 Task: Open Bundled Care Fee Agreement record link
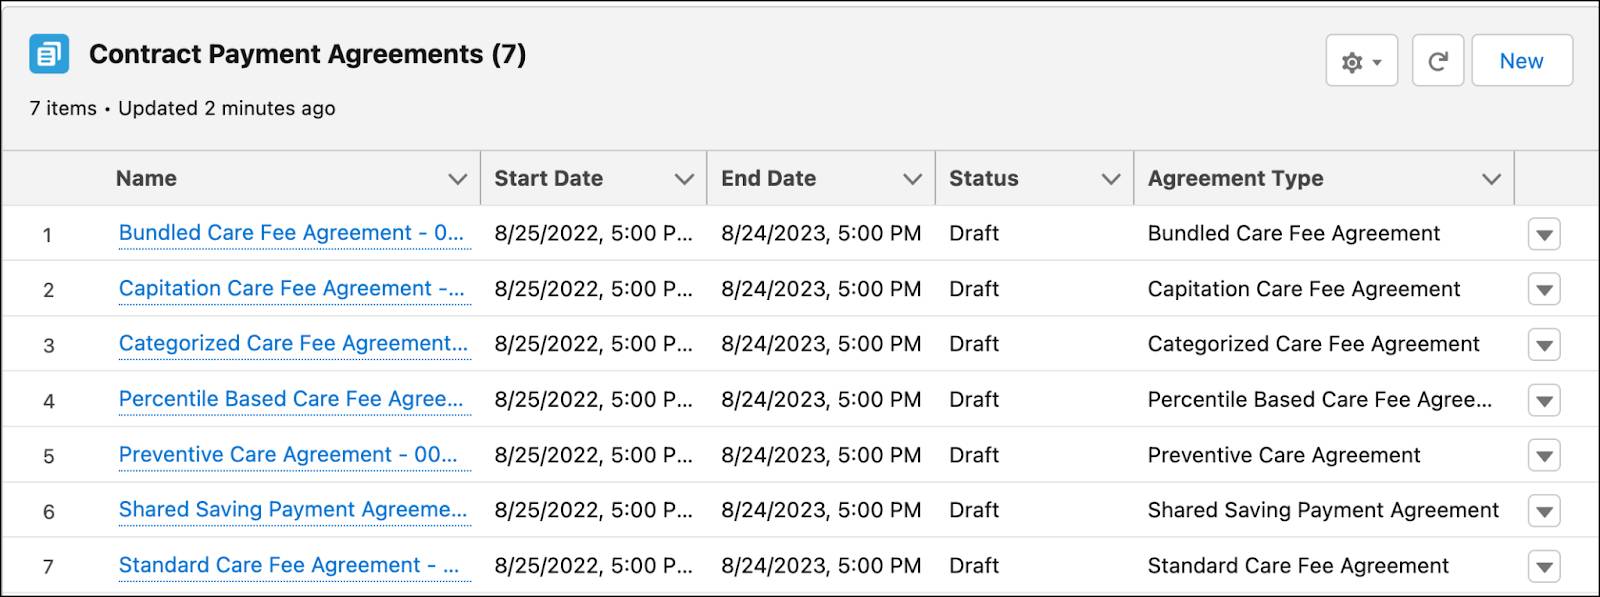pyautogui.click(x=291, y=233)
